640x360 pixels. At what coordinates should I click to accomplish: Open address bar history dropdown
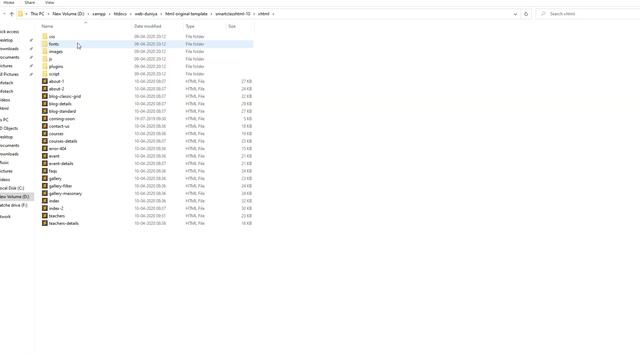(x=515, y=14)
